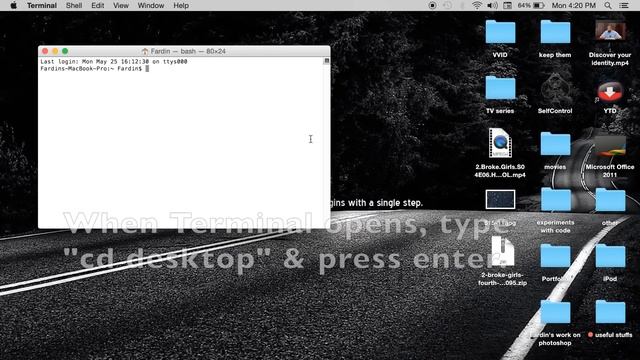Zoom the Terminal window green button
The height and width of the screenshot is (360, 640).
(65, 51)
